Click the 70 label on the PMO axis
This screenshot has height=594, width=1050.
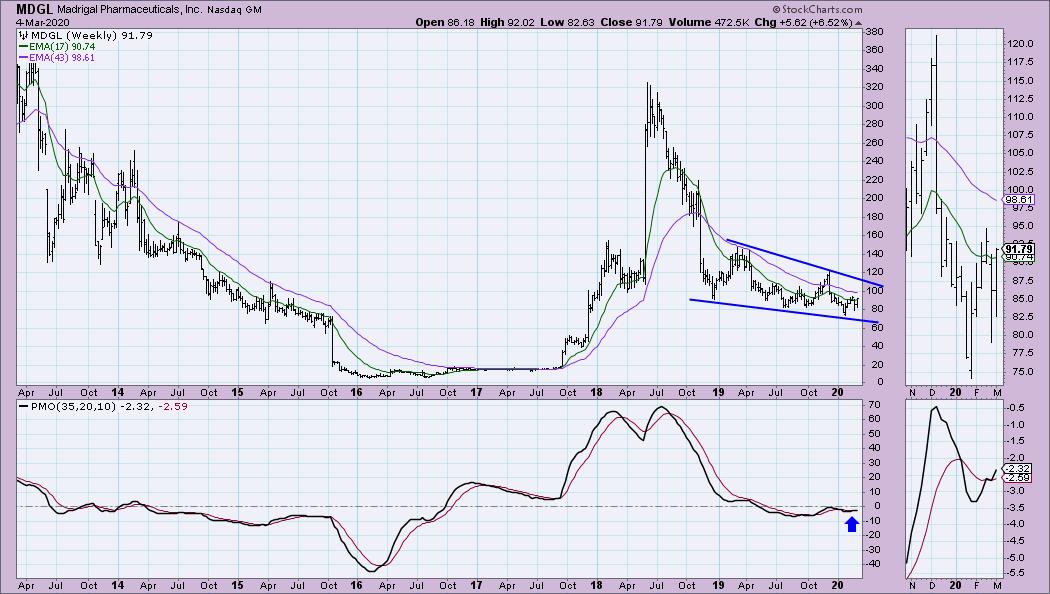tap(872, 404)
